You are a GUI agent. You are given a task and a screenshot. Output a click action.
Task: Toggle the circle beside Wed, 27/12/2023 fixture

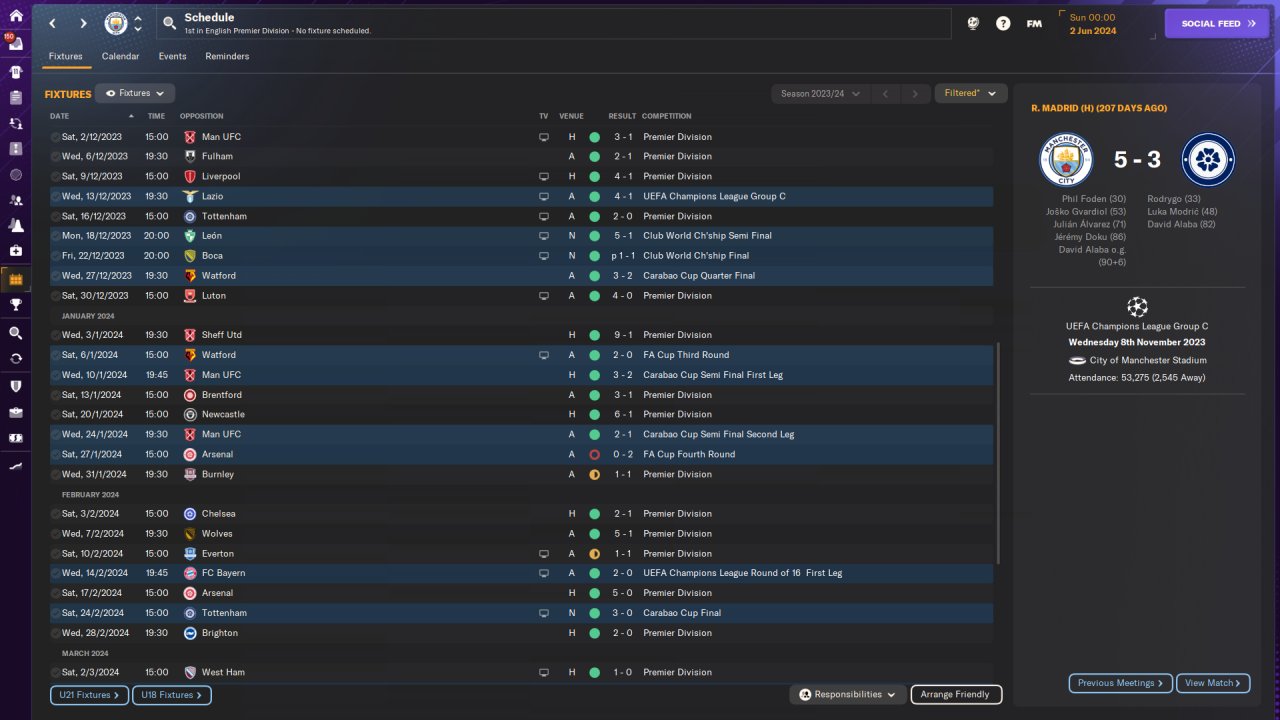click(55, 276)
